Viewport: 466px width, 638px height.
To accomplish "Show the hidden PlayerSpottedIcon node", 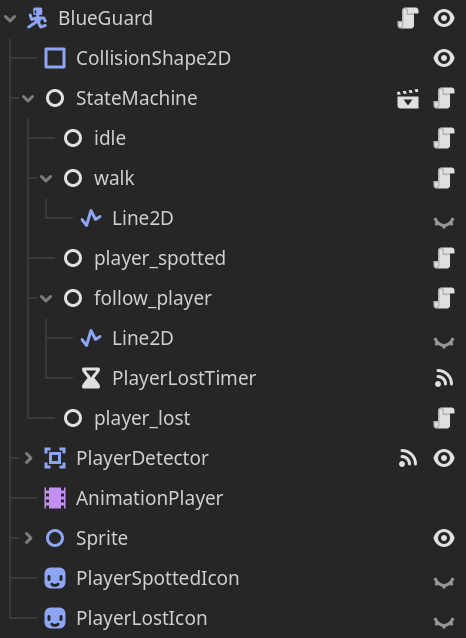I will tap(444, 582).
